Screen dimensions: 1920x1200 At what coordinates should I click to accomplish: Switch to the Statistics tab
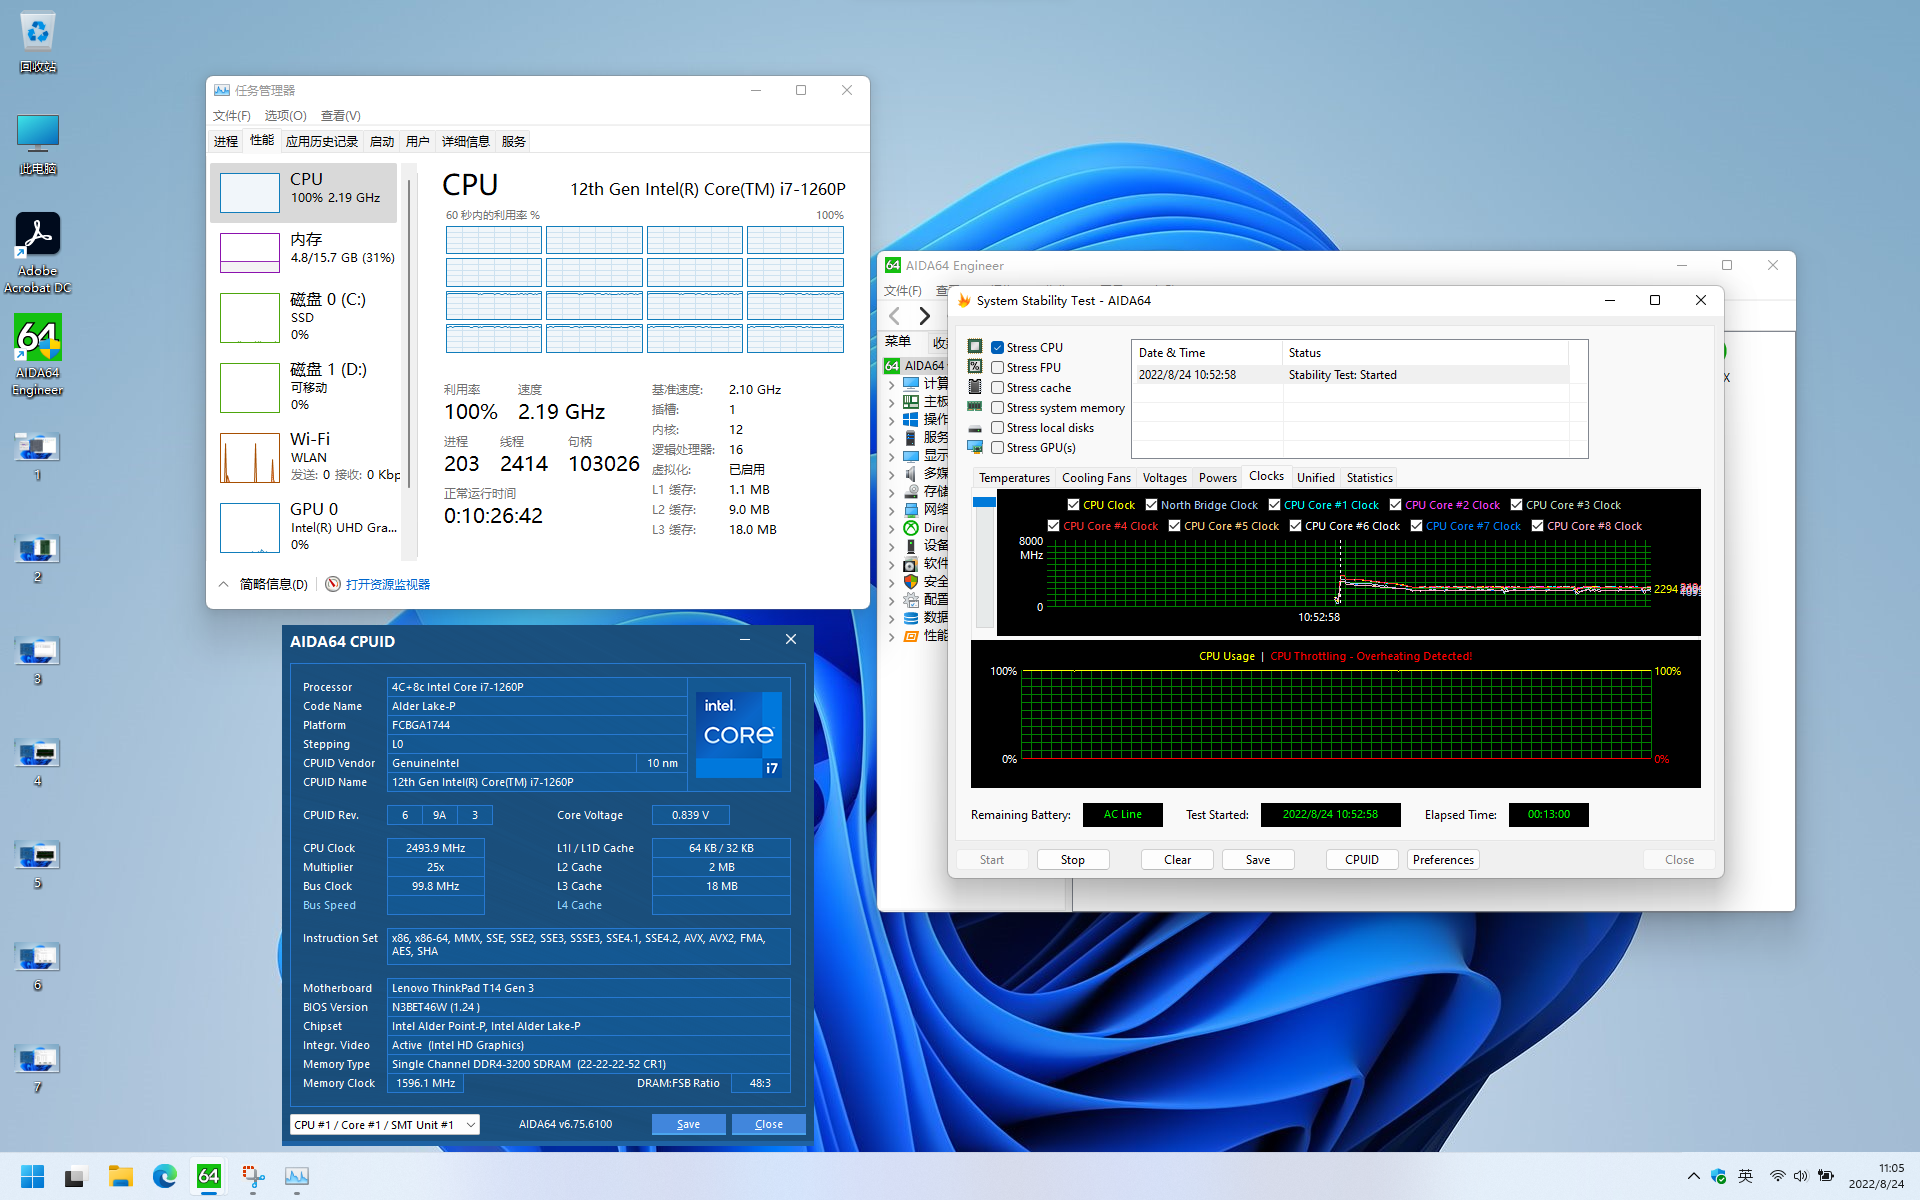(x=1369, y=478)
